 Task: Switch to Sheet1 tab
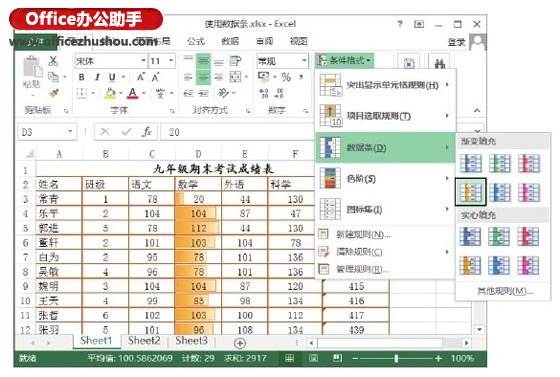pyautogui.click(x=96, y=341)
